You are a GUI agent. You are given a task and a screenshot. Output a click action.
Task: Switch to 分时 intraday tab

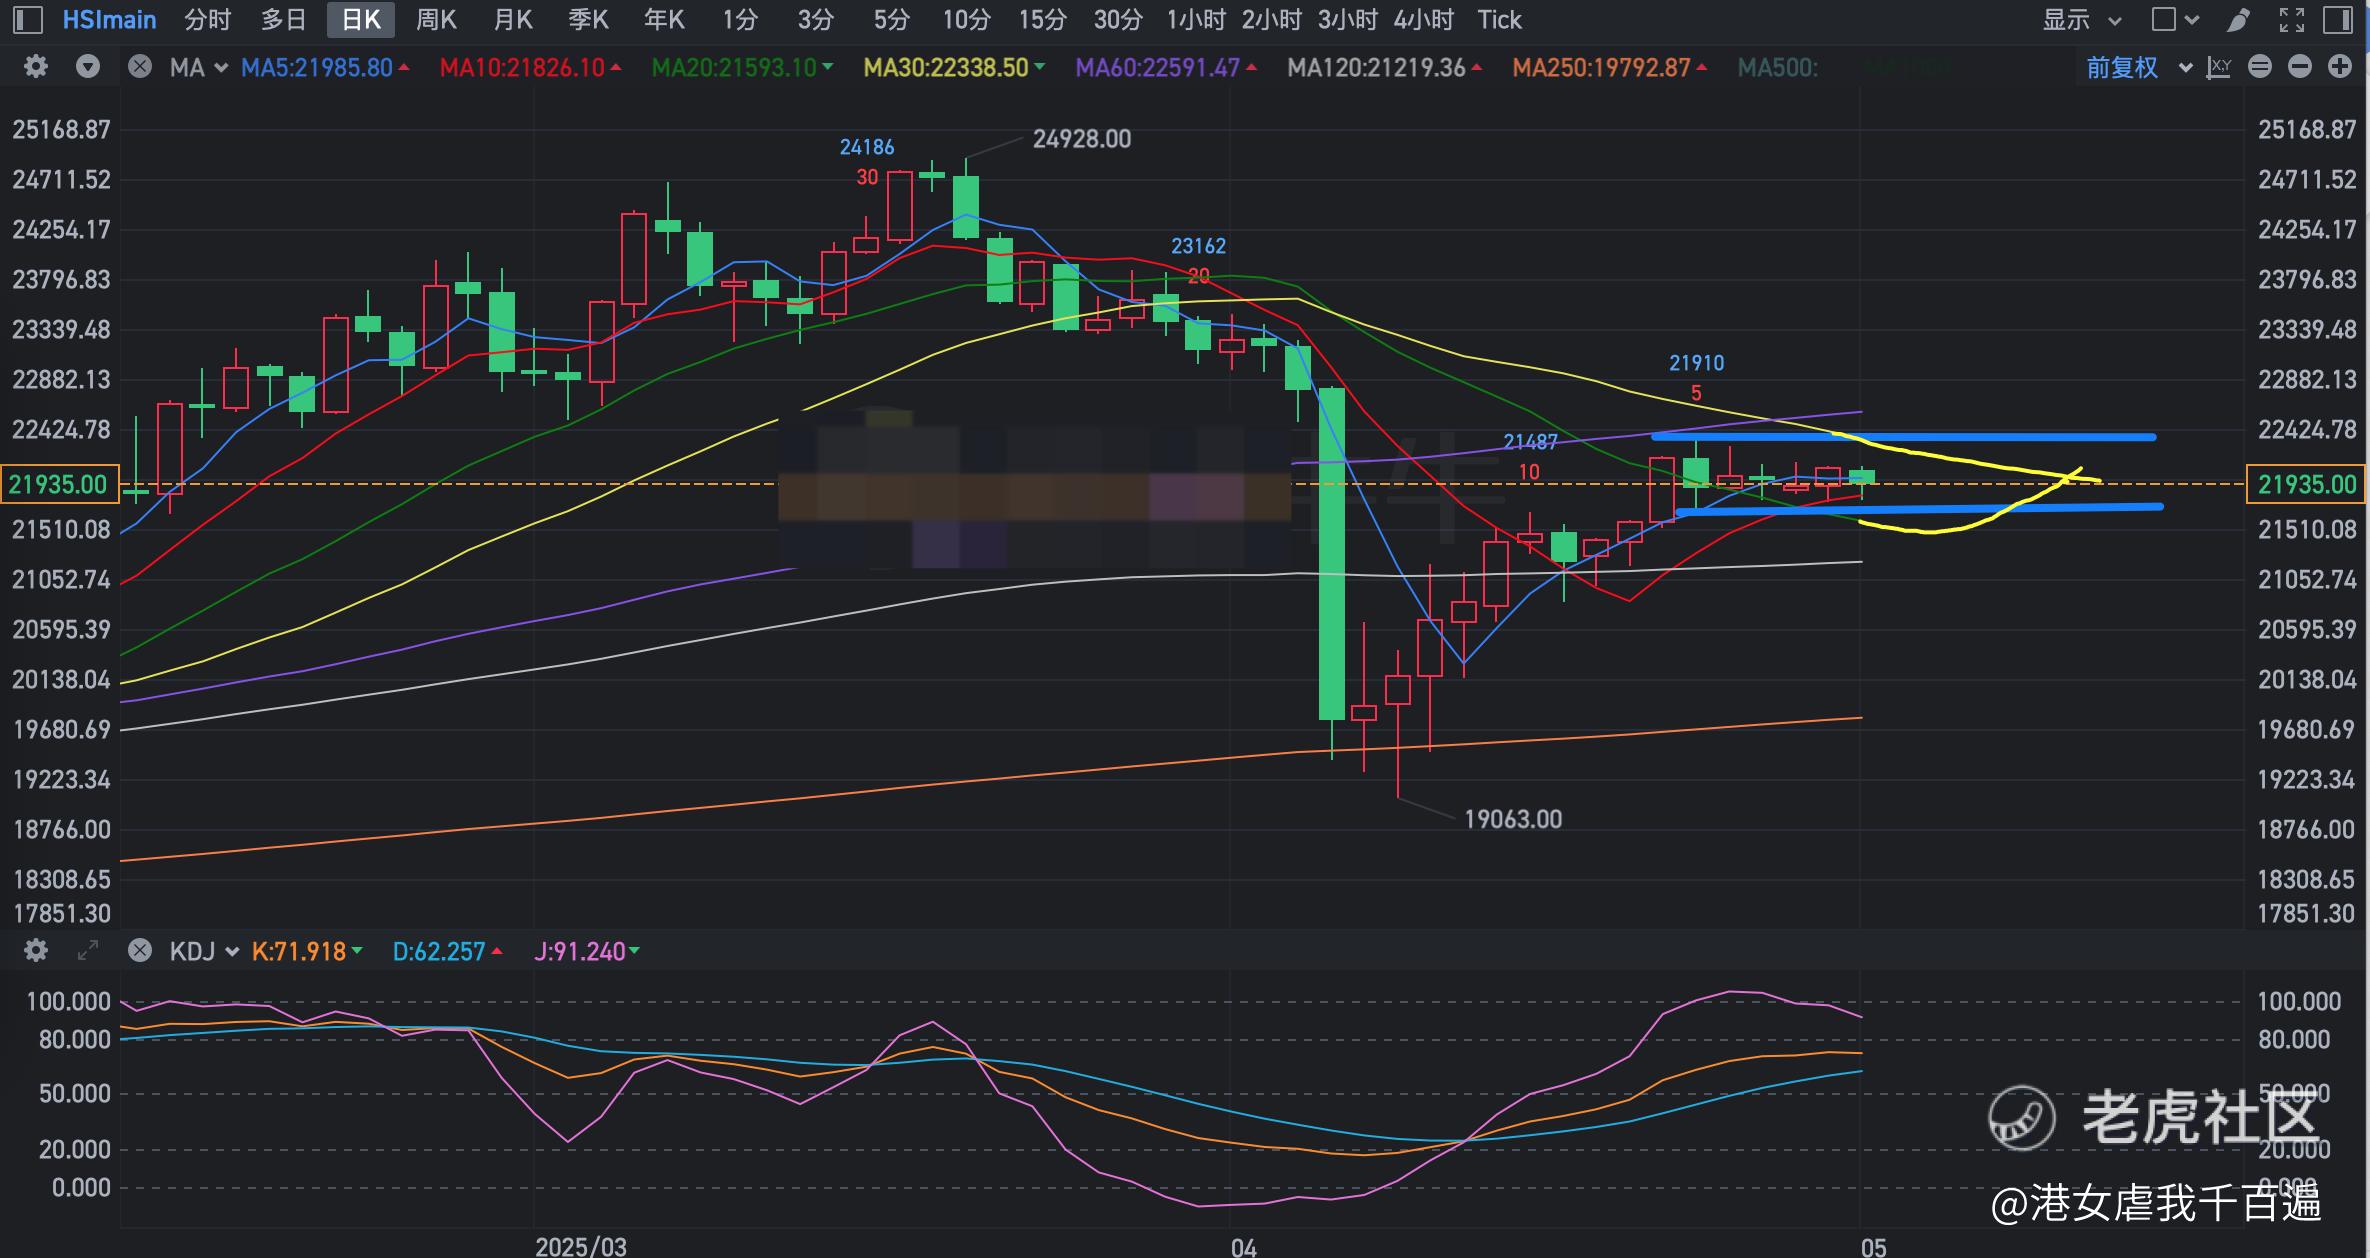pyautogui.click(x=208, y=20)
